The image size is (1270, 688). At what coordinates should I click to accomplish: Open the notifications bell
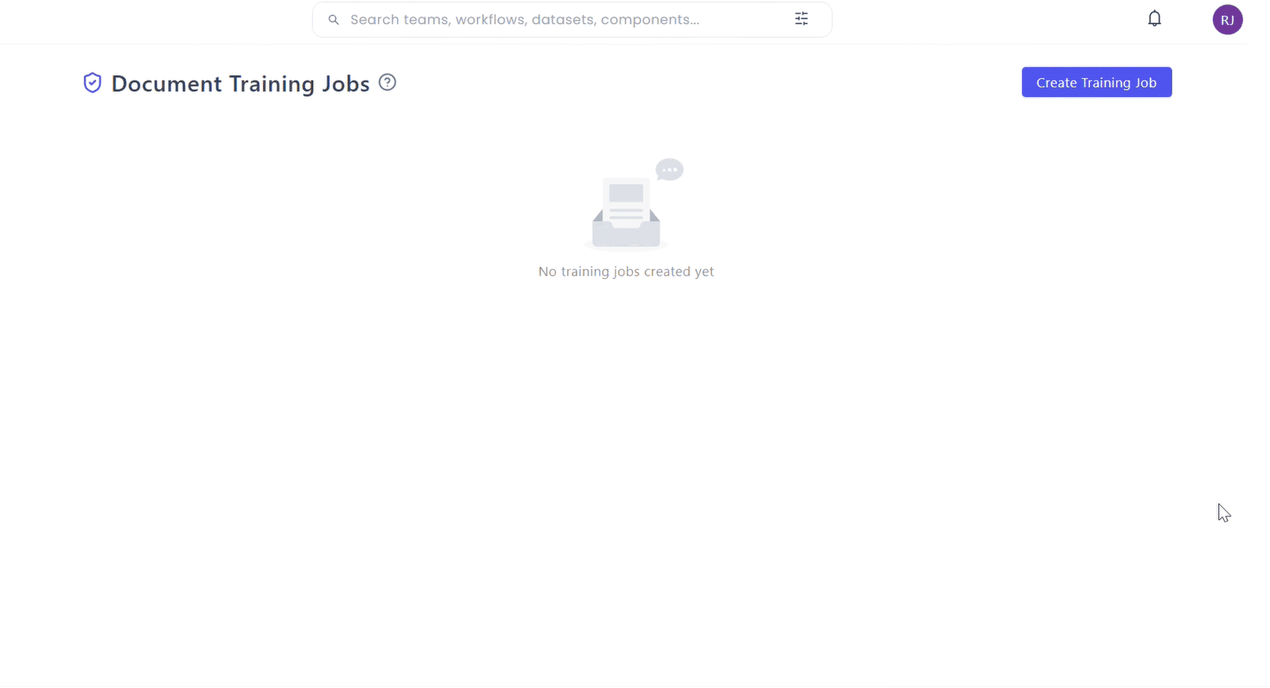click(x=1154, y=19)
